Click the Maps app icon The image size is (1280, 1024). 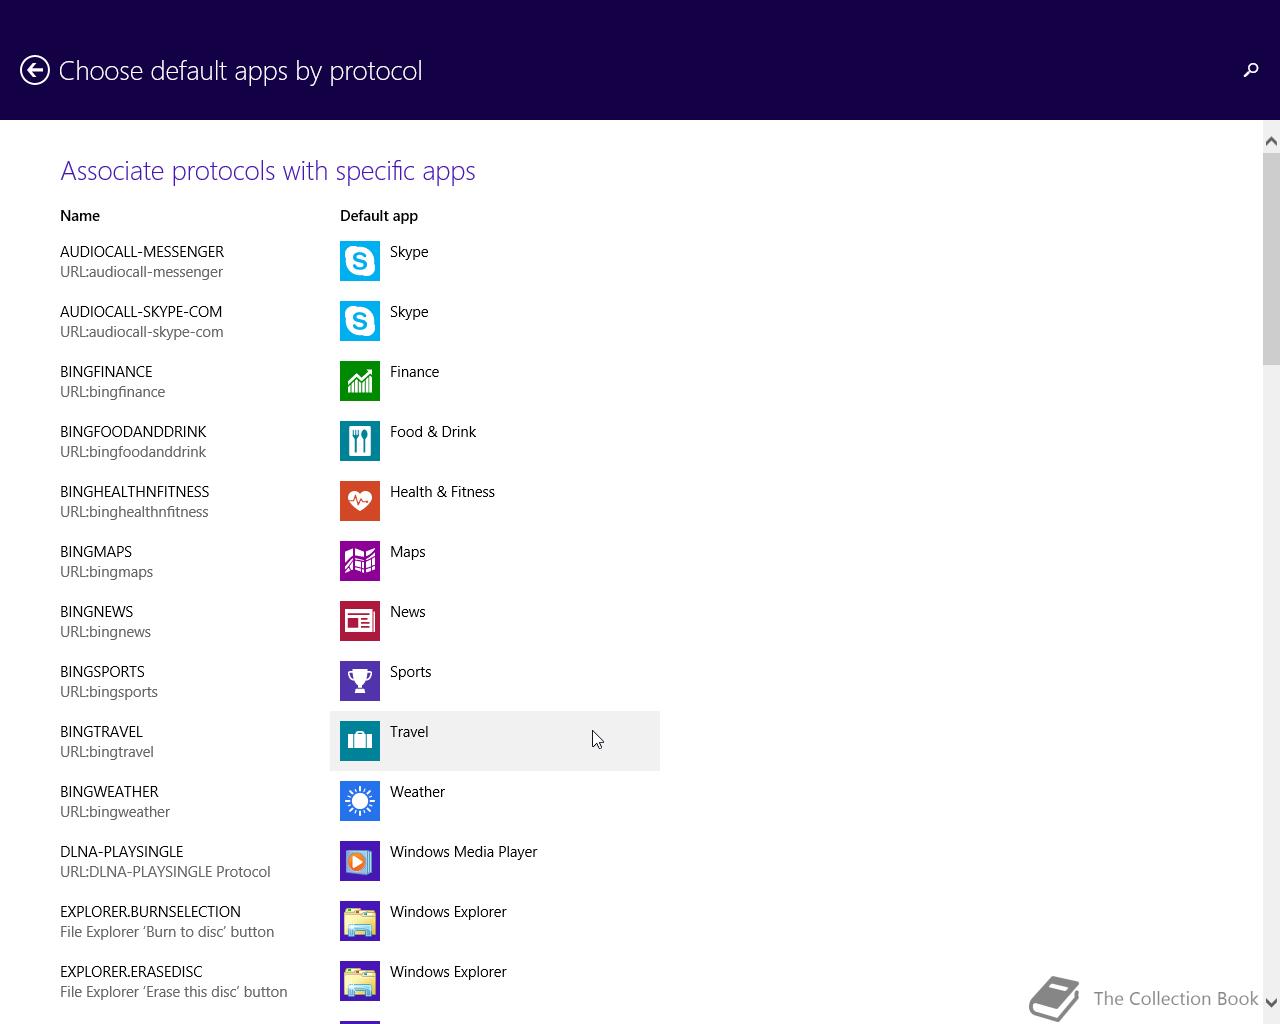[x=360, y=561]
